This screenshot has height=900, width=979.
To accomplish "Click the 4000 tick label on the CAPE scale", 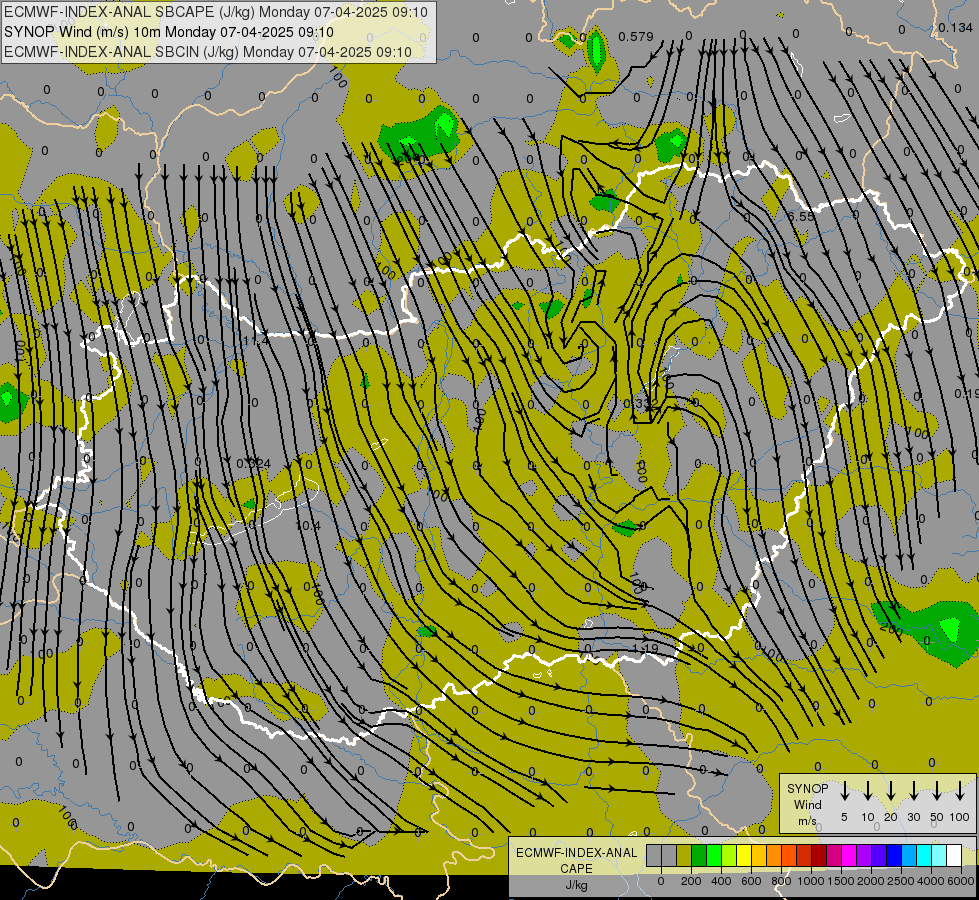I will click(931, 881).
